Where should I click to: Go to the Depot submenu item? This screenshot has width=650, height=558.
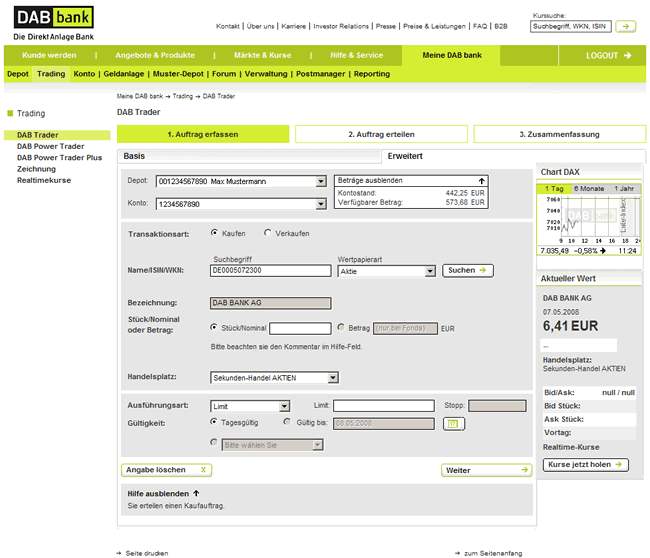[x=18, y=74]
